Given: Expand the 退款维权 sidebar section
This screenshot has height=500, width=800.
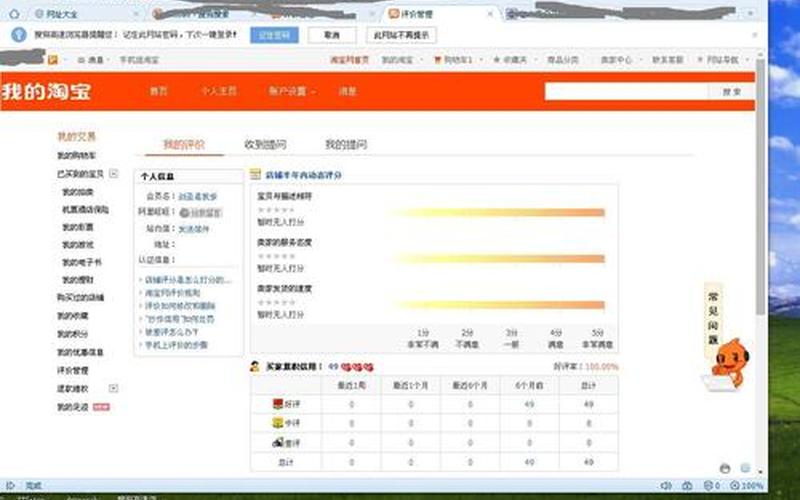Looking at the screenshot, I should [x=114, y=388].
